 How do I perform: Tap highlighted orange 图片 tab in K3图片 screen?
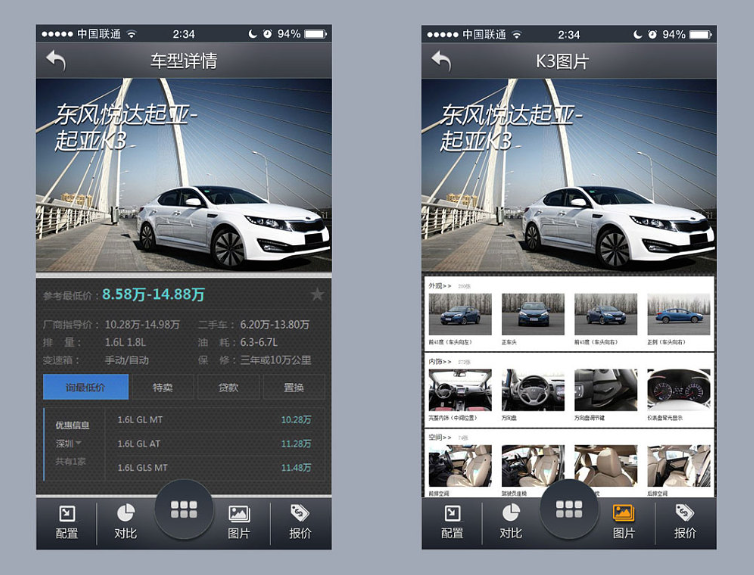624,522
